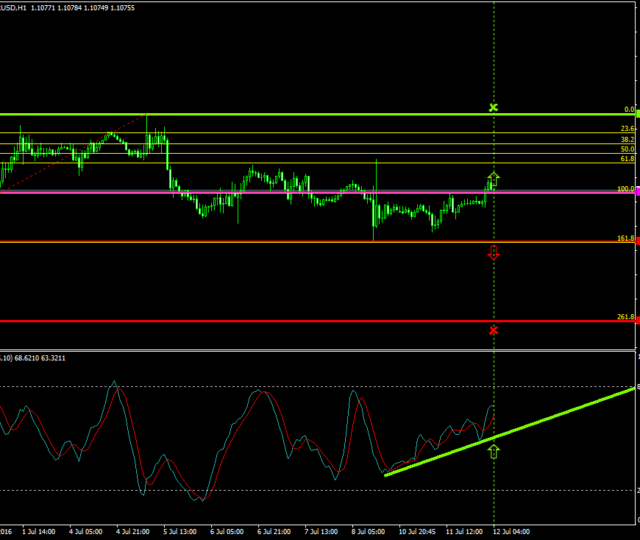Viewport: 640px width, 540px height.
Task: Click the 61.8 Fibonacci level label
Action: (627, 159)
